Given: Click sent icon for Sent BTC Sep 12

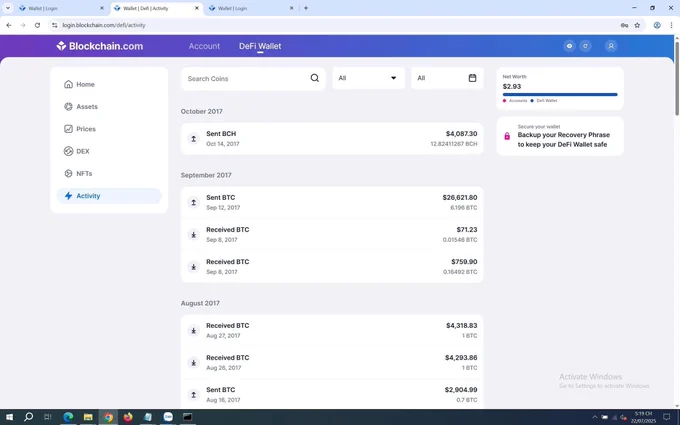Looking at the screenshot, I should [193, 203].
